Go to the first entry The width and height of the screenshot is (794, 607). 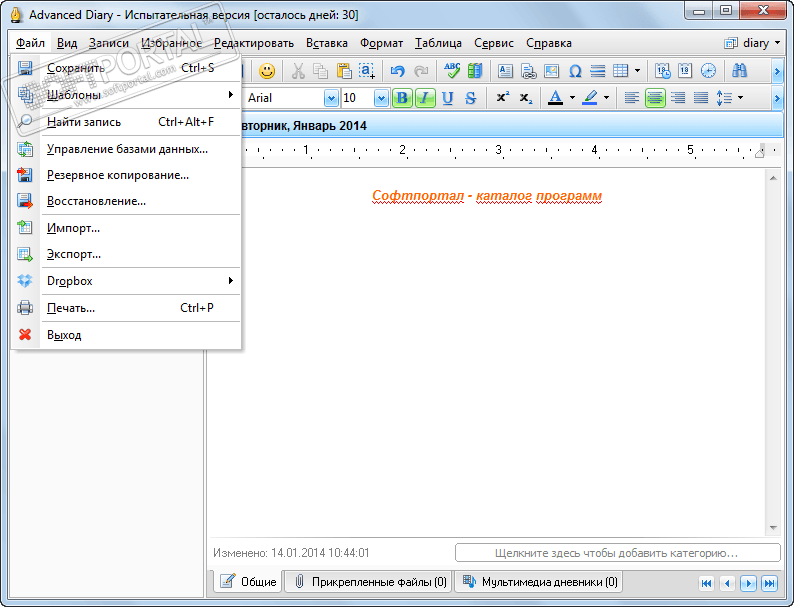tap(706, 583)
